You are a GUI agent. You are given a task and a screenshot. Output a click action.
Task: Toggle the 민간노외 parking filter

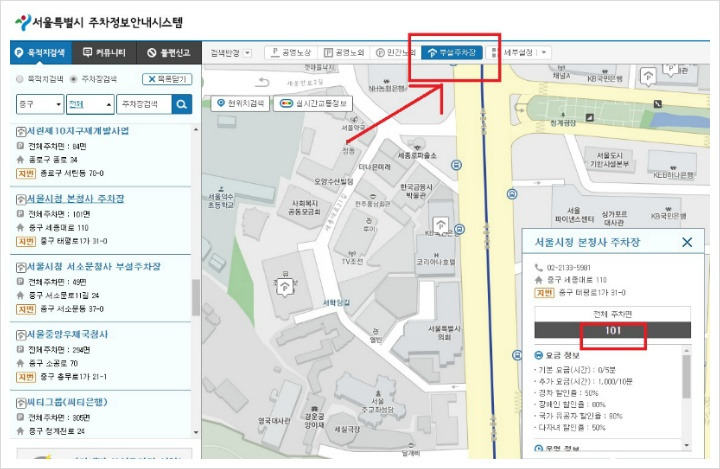pyautogui.click(x=395, y=52)
